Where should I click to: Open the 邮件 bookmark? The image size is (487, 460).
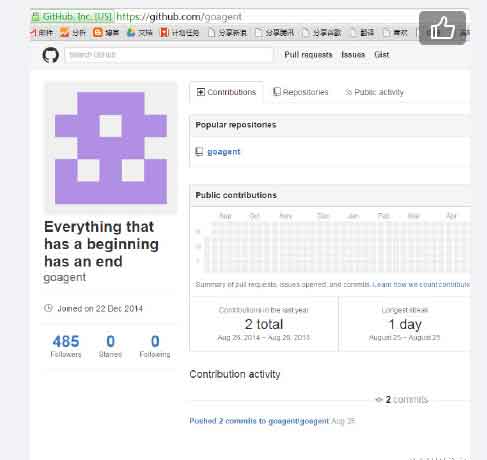coord(42,32)
